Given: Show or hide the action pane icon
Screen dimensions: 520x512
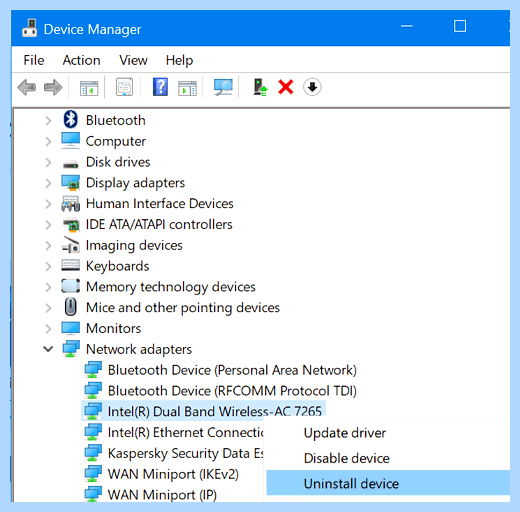Looking at the screenshot, I should 187,88.
